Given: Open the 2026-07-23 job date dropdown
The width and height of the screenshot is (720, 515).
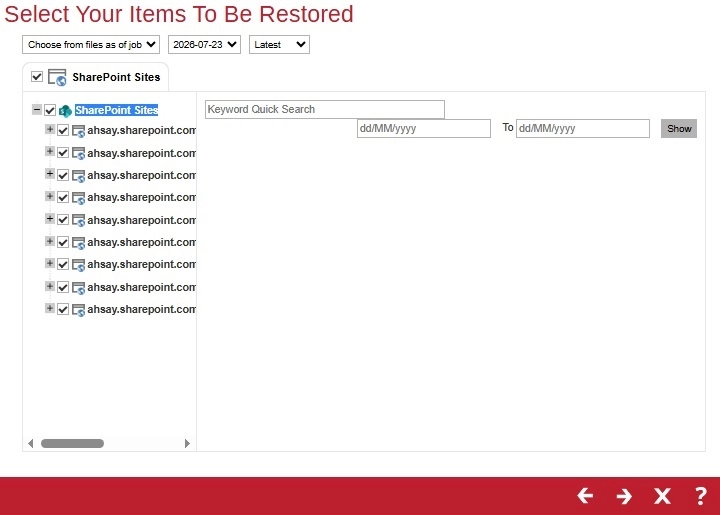Looking at the screenshot, I should click(x=204, y=45).
